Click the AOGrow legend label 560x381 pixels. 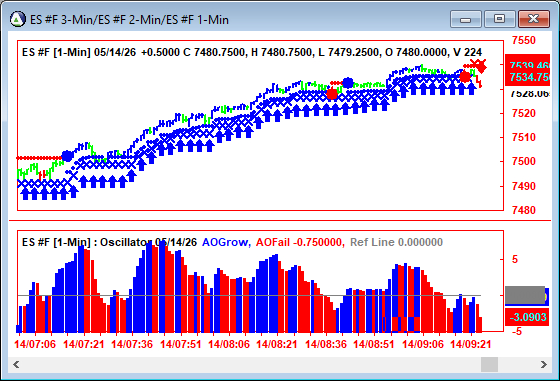pos(226,242)
